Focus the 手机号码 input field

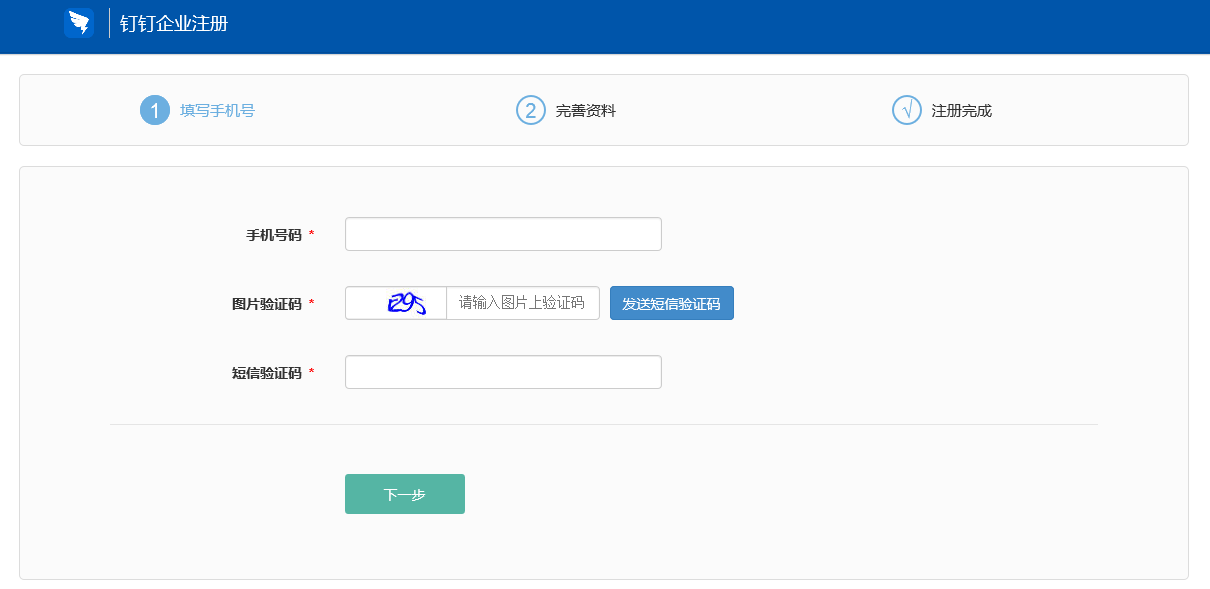tap(503, 234)
